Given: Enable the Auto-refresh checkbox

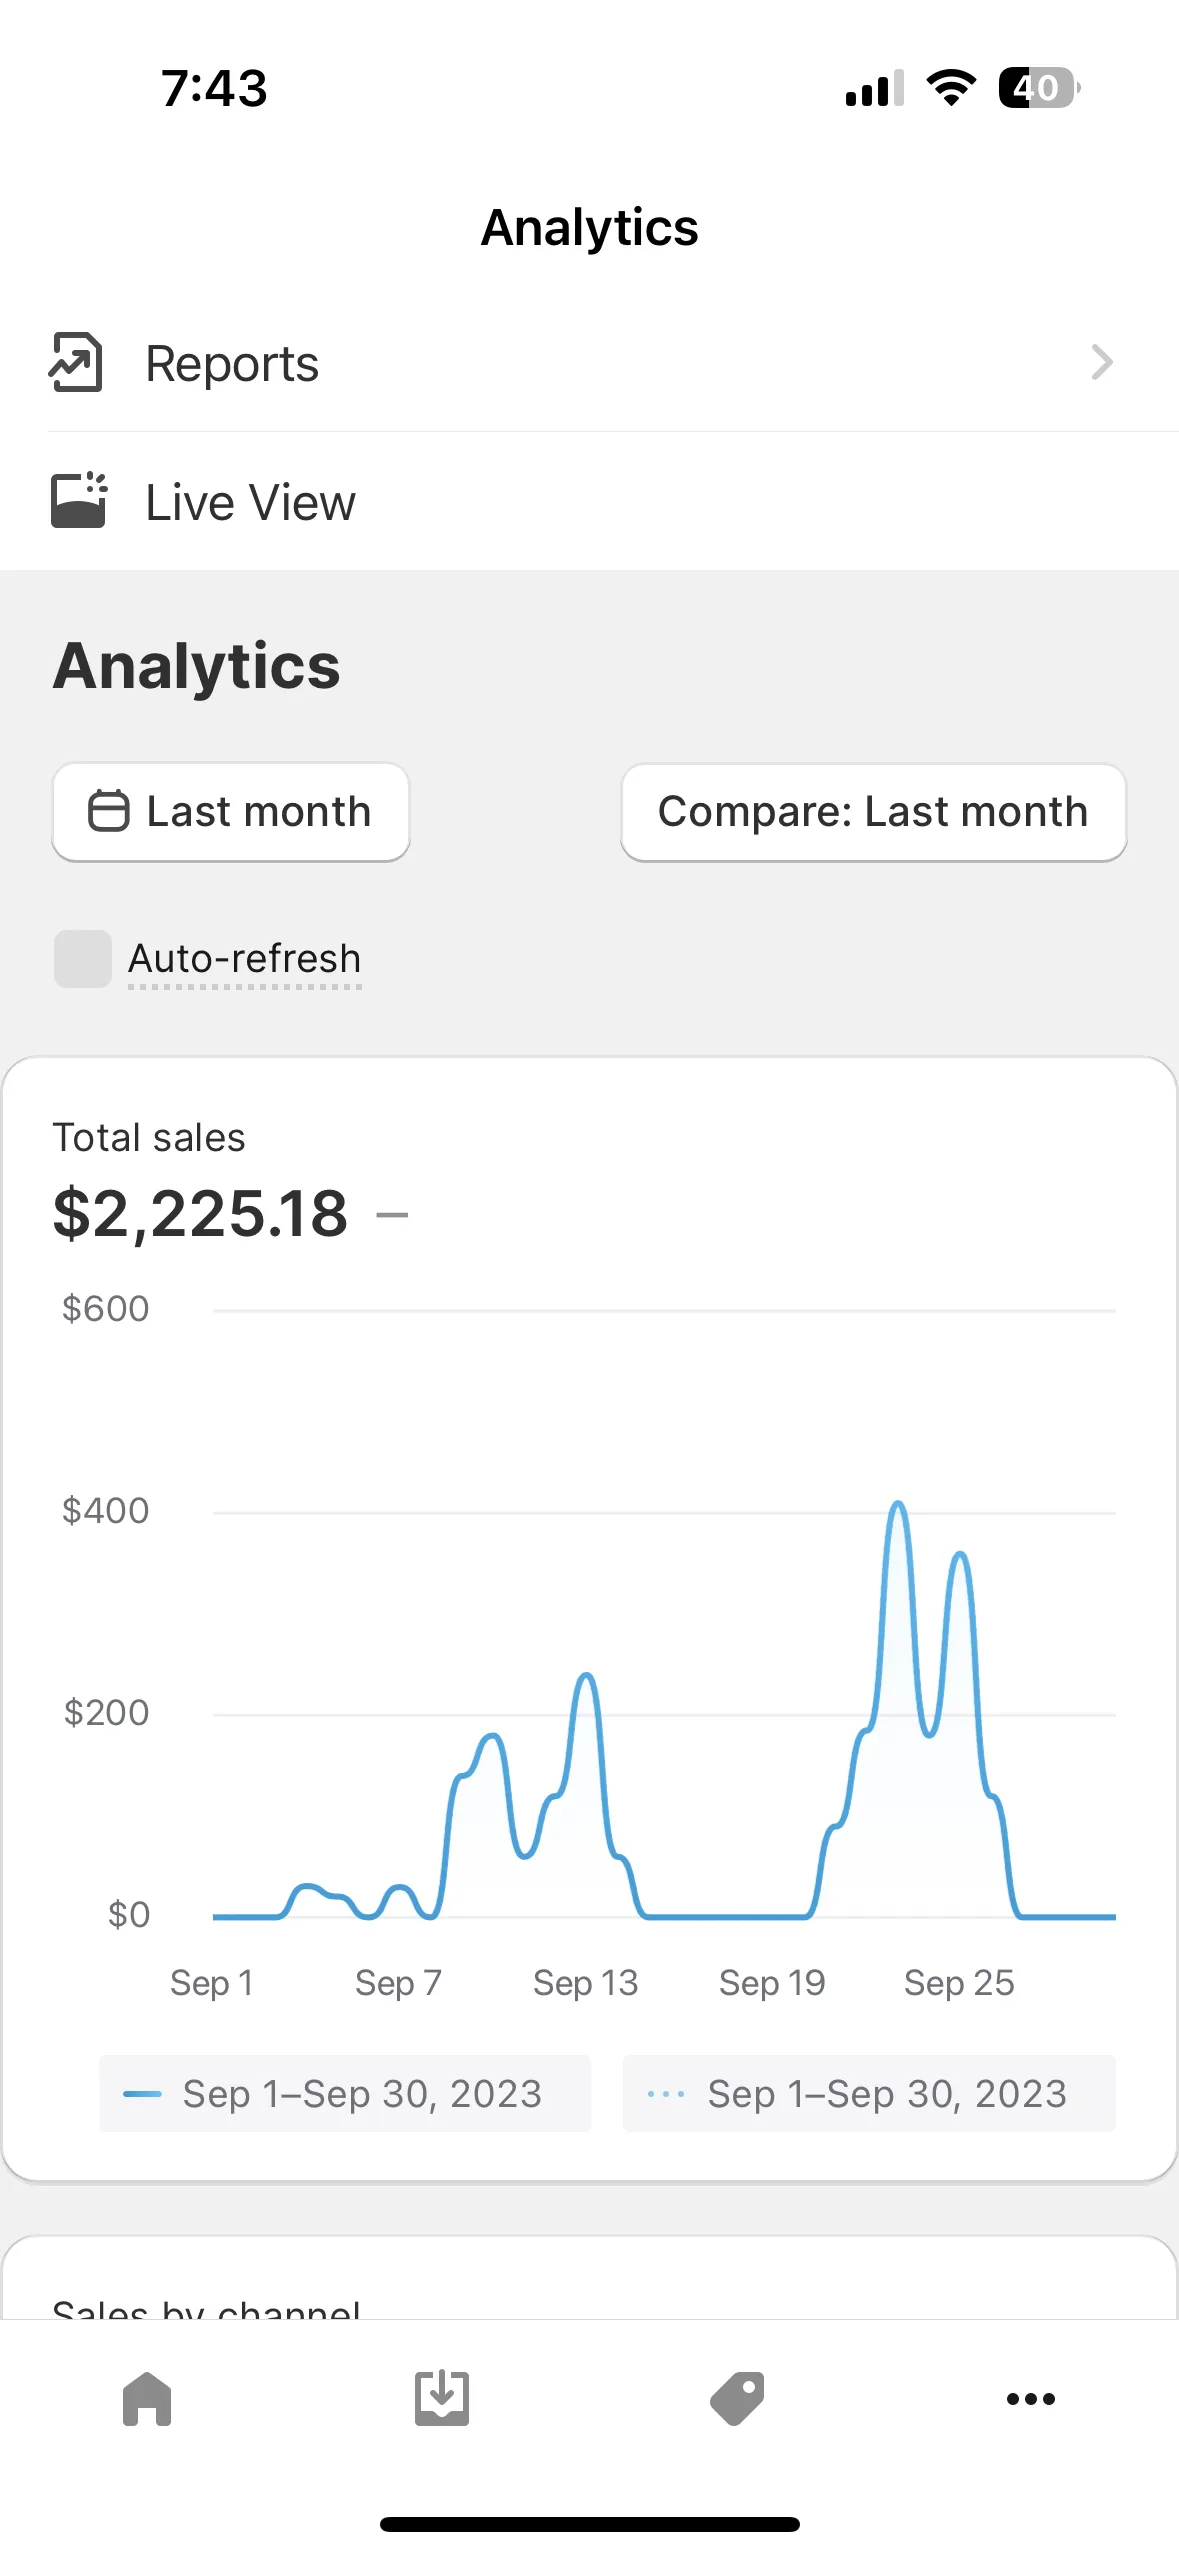Looking at the screenshot, I should [x=83, y=959].
